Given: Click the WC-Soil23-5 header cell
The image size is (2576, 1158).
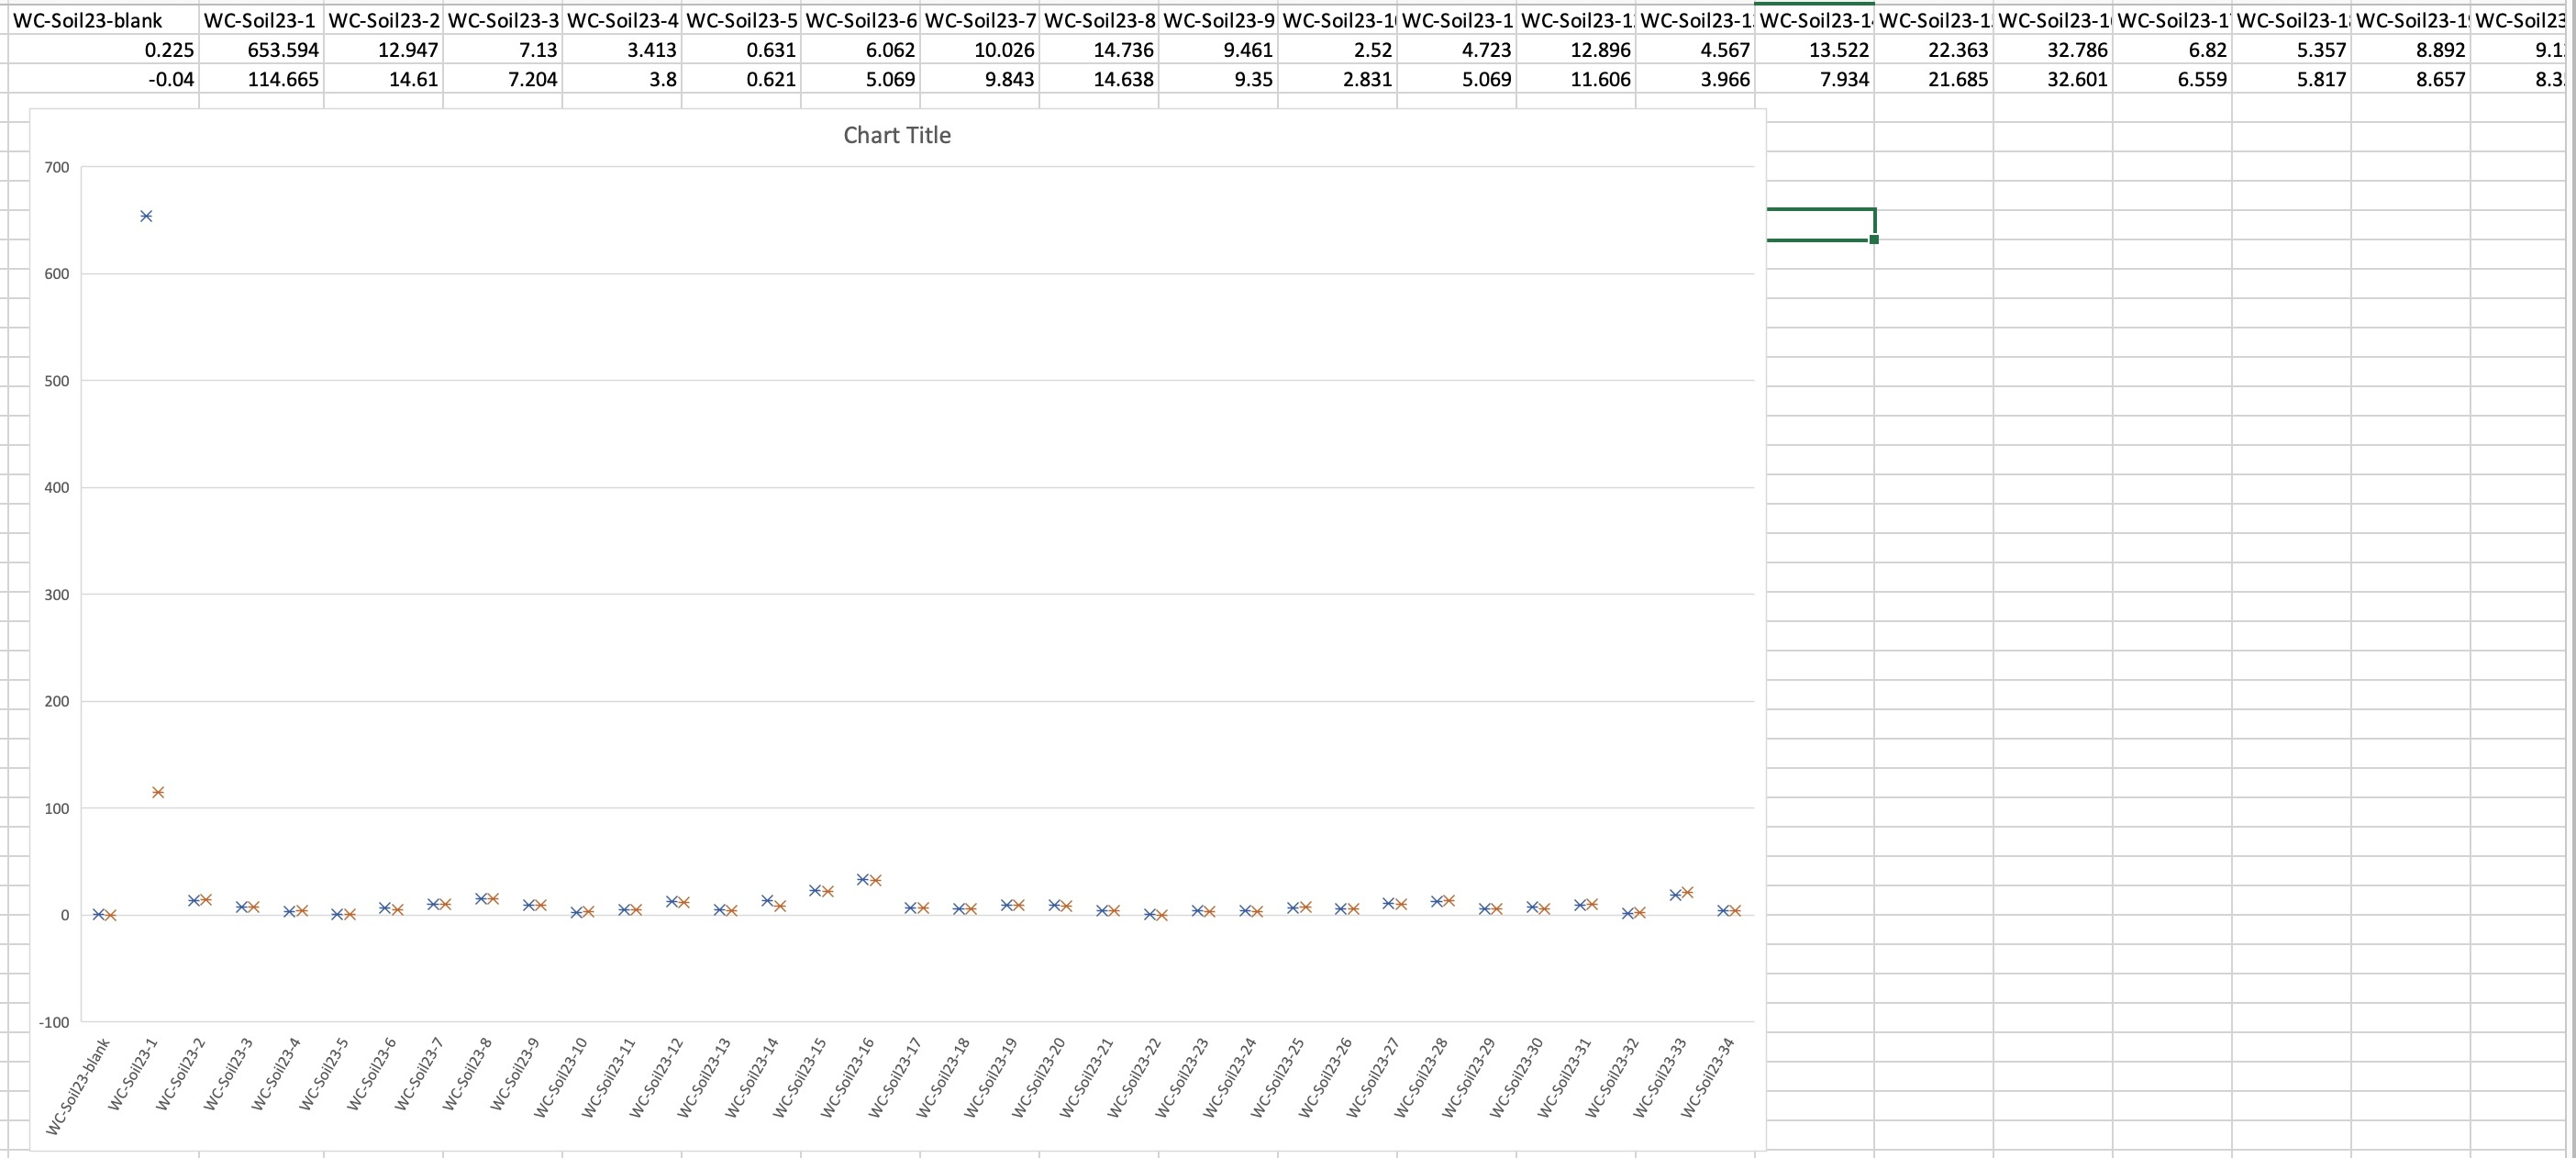Looking at the screenshot, I should pyautogui.click(x=741, y=20).
